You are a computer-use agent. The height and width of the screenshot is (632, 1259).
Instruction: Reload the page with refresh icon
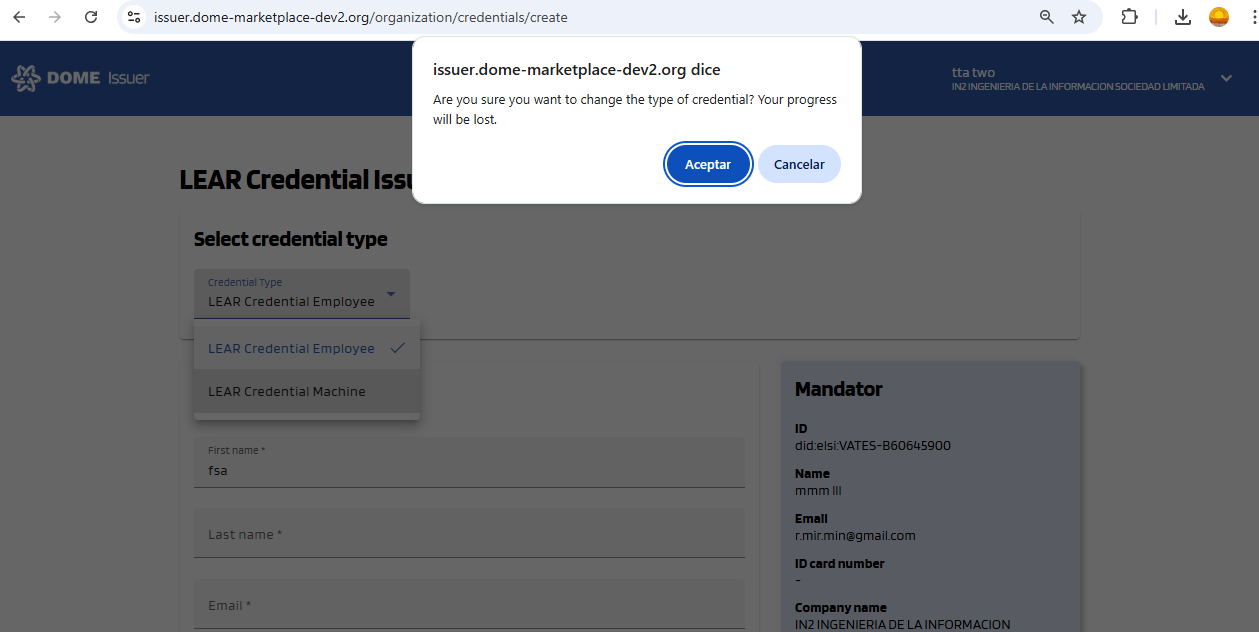[x=91, y=17]
